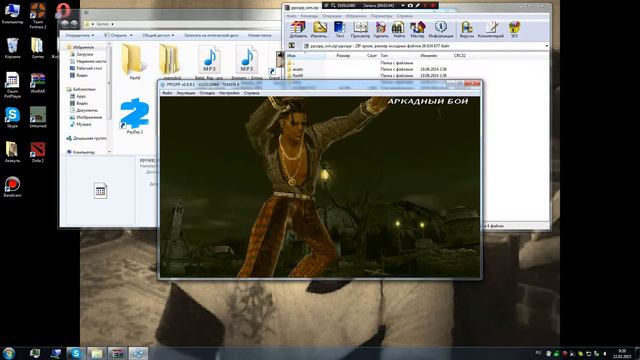Open WinRAR's Избранное menu
The height and width of the screenshot is (360, 640).
click(356, 16)
